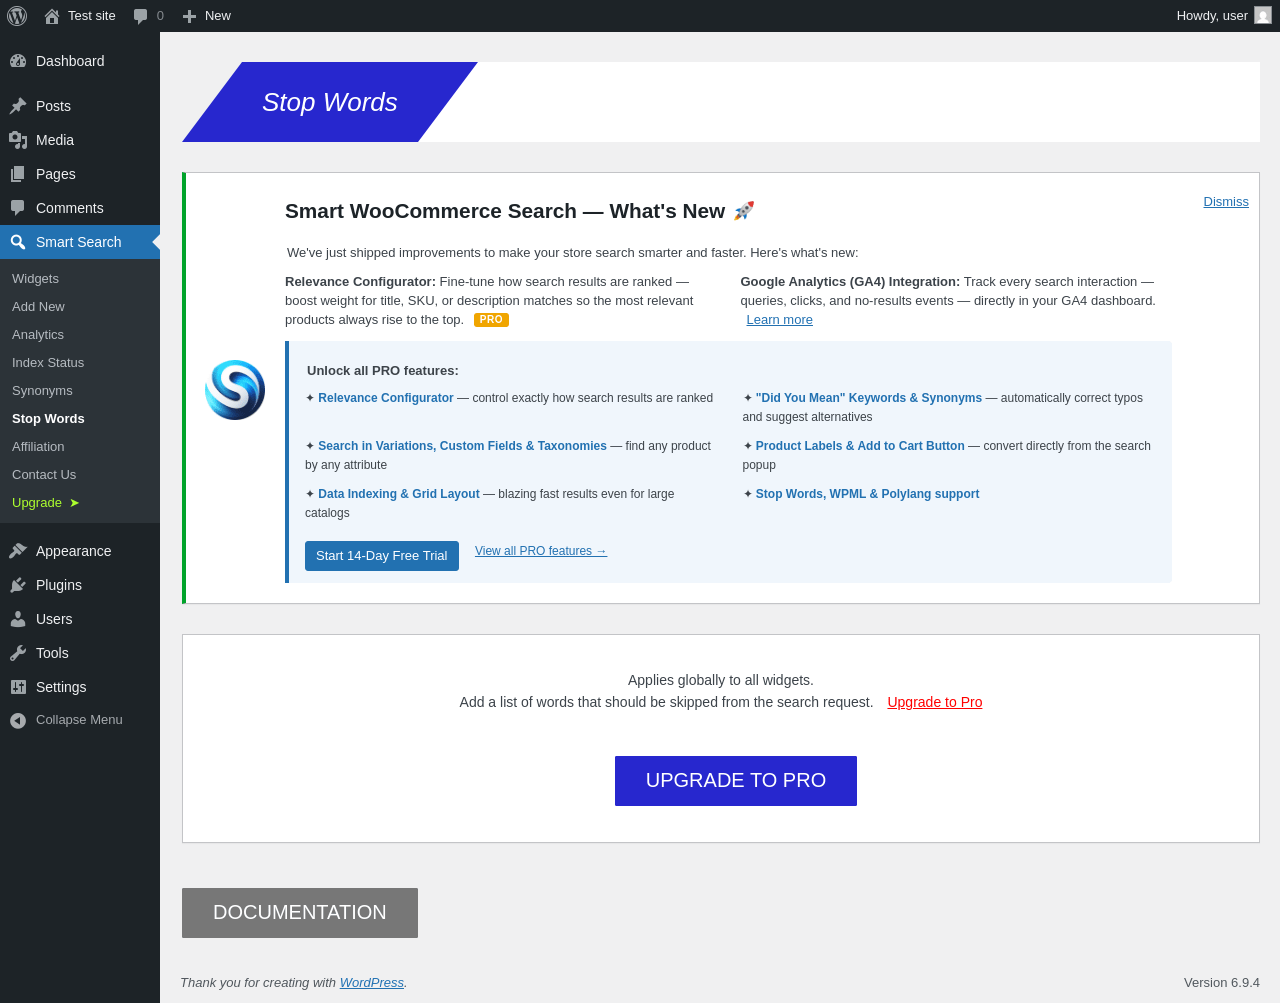Click the "Unlock all PRO features:" heading
Screen dimensions: 1280x1003
tap(383, 371)
